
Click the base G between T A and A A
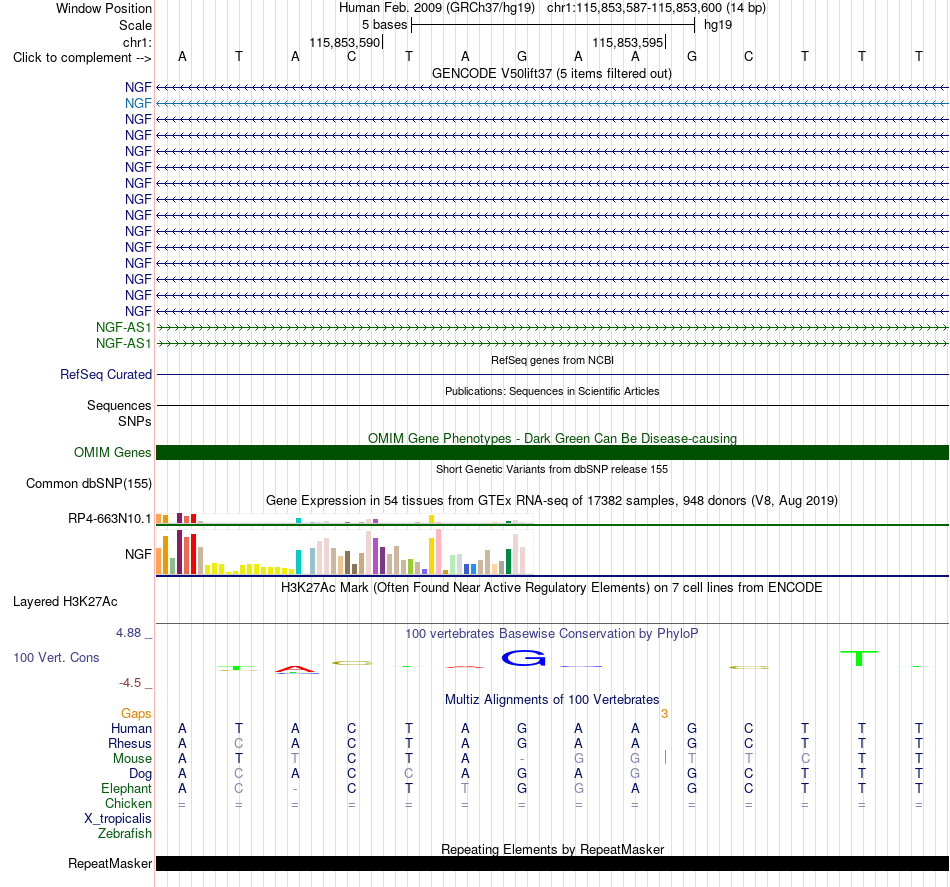coord(522,56)
